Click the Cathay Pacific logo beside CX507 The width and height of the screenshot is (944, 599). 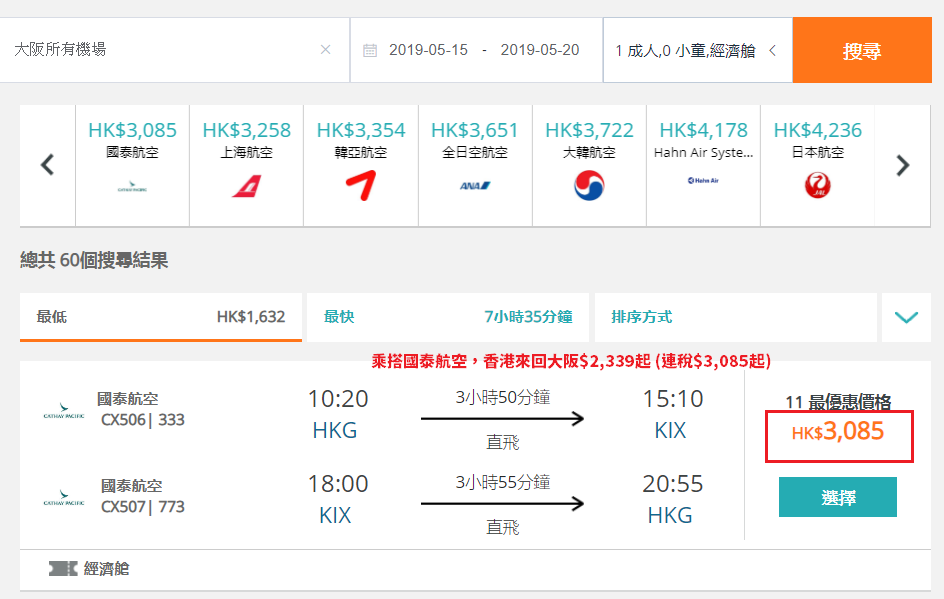64,498
